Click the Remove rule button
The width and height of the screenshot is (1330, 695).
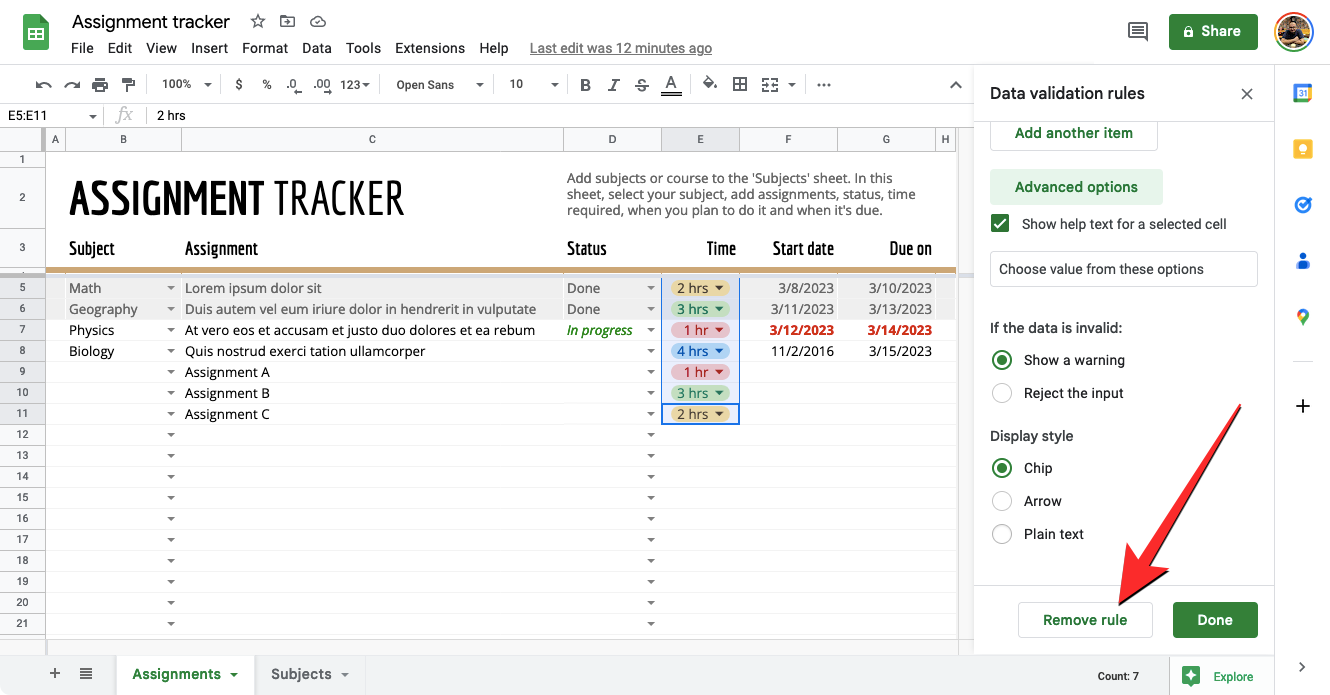tap(1085, 620)
